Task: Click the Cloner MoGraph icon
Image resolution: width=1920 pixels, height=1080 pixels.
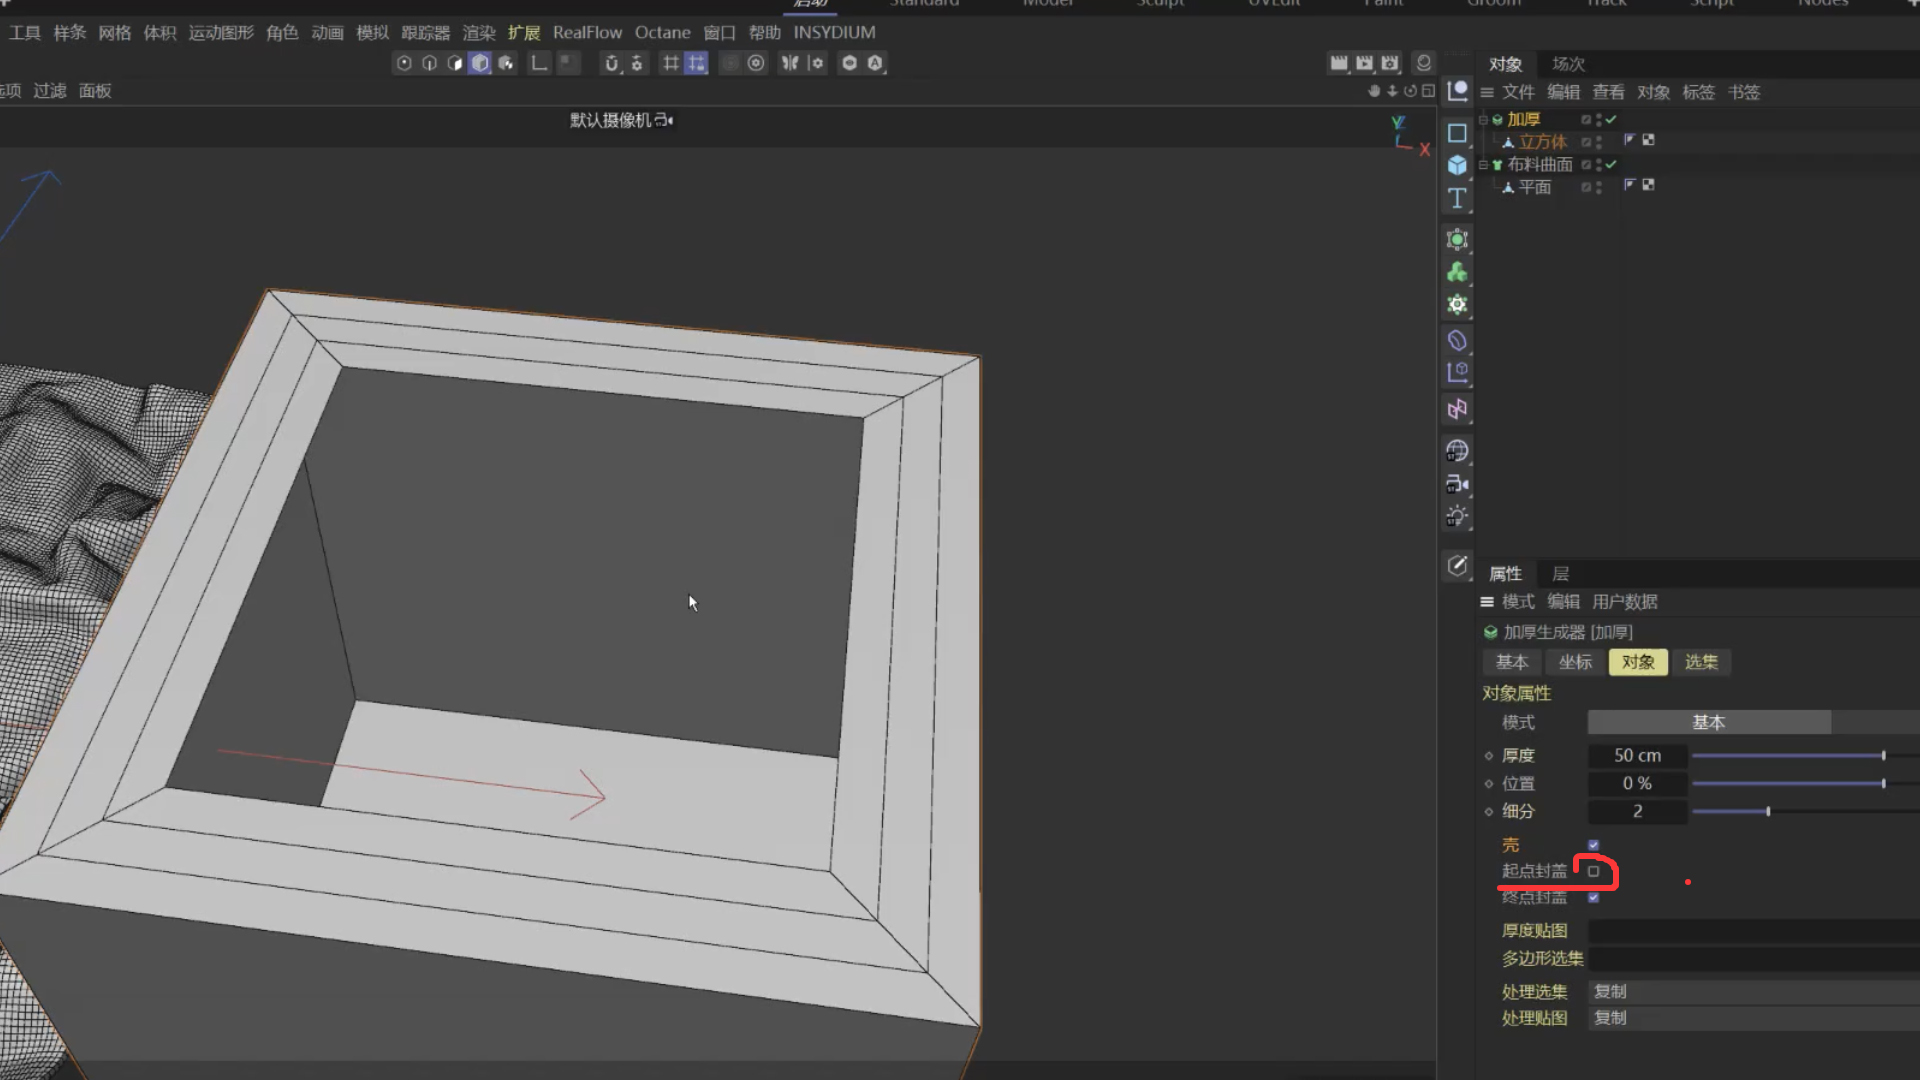Action: pos(1457,272)
